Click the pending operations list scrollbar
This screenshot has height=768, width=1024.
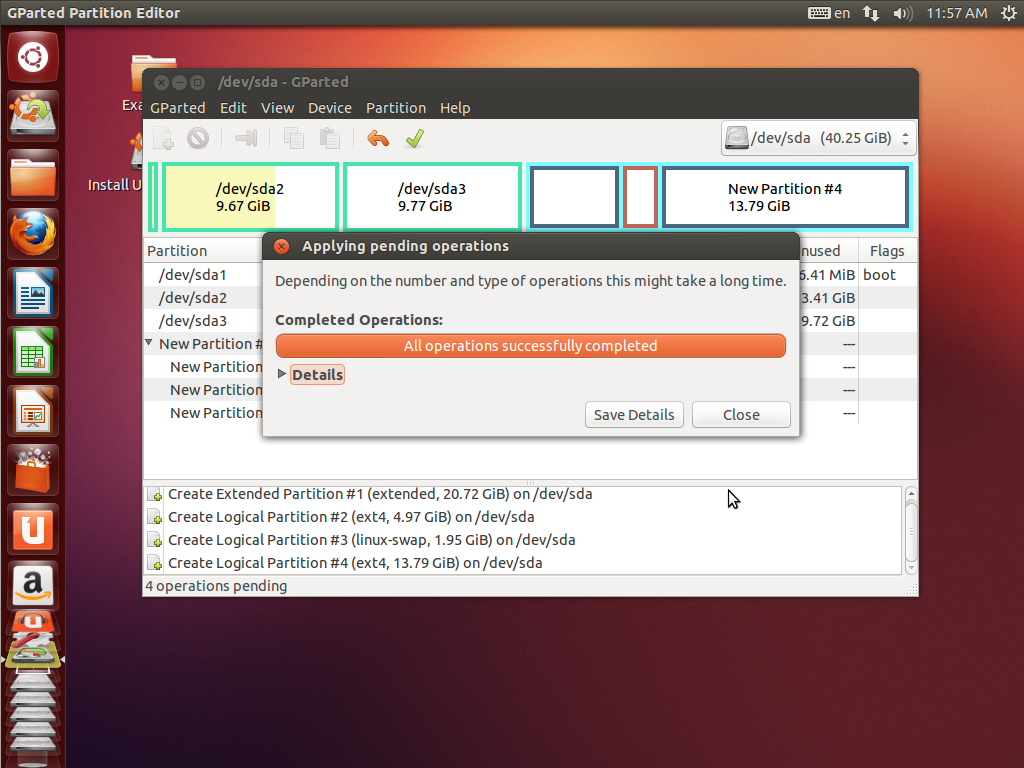point(911,528)
